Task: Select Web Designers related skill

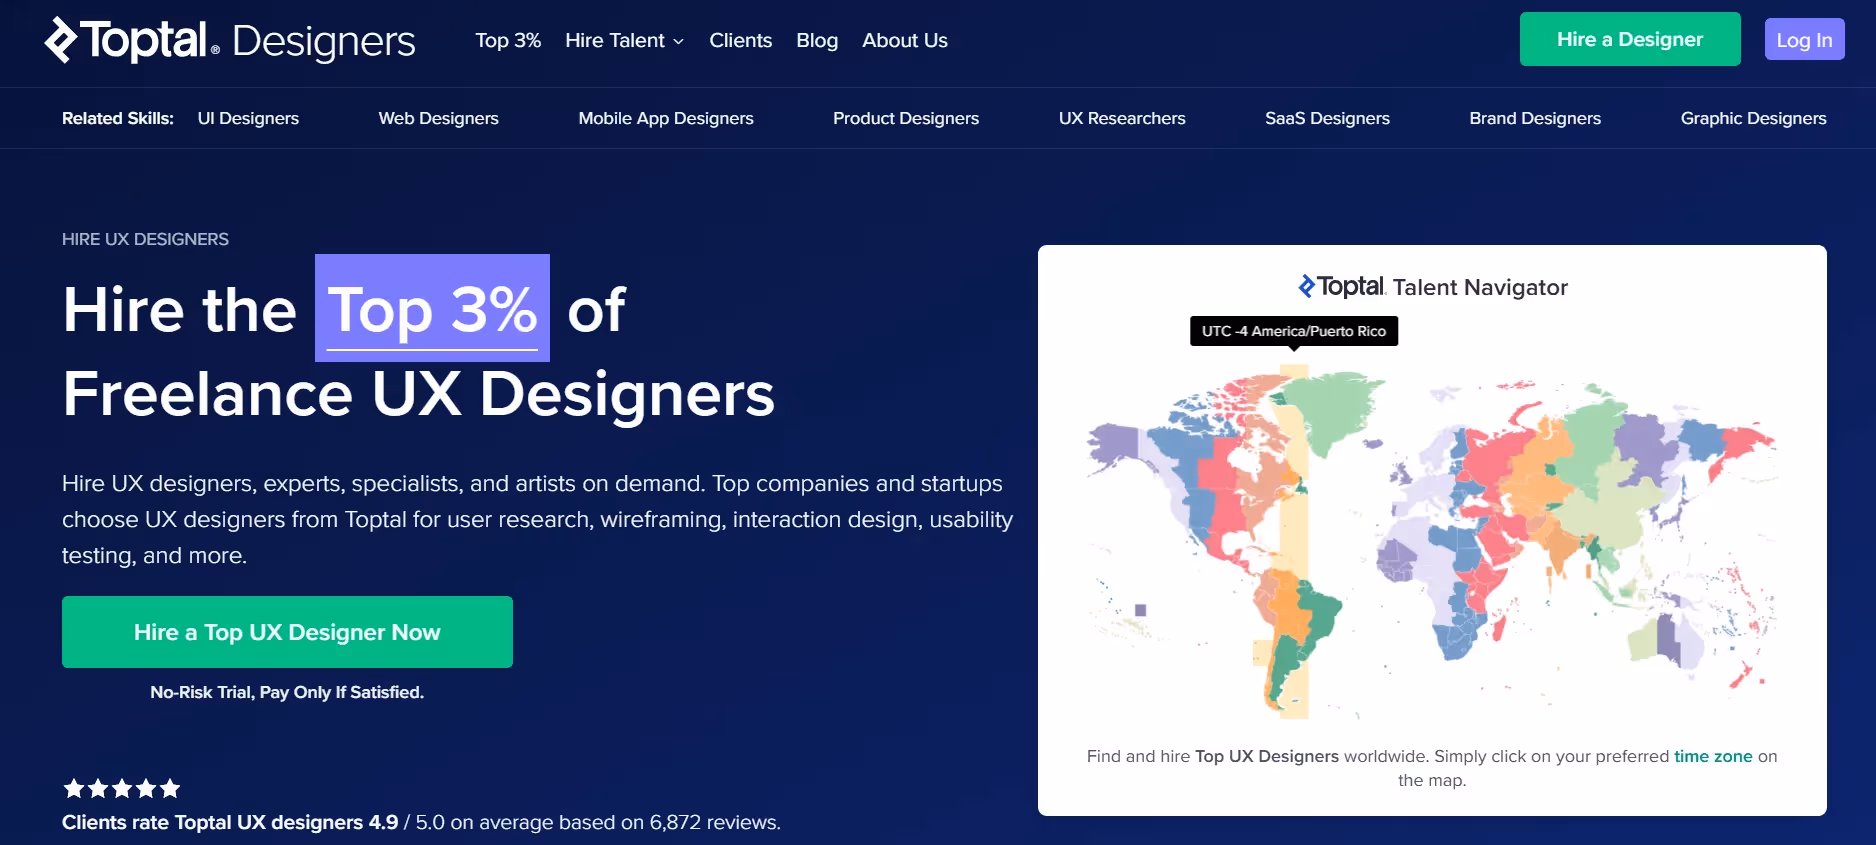Action: pos(438,118)
